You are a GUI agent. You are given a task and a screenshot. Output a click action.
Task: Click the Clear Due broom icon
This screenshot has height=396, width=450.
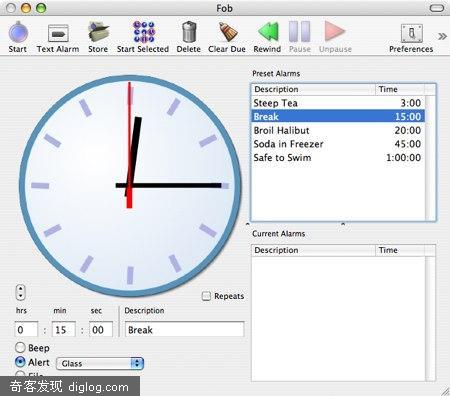(228, 32)
